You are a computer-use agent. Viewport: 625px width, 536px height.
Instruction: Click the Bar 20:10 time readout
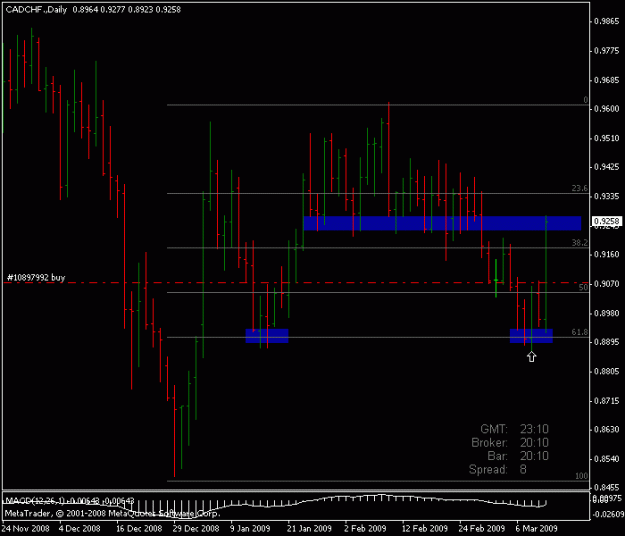point(518,456)
